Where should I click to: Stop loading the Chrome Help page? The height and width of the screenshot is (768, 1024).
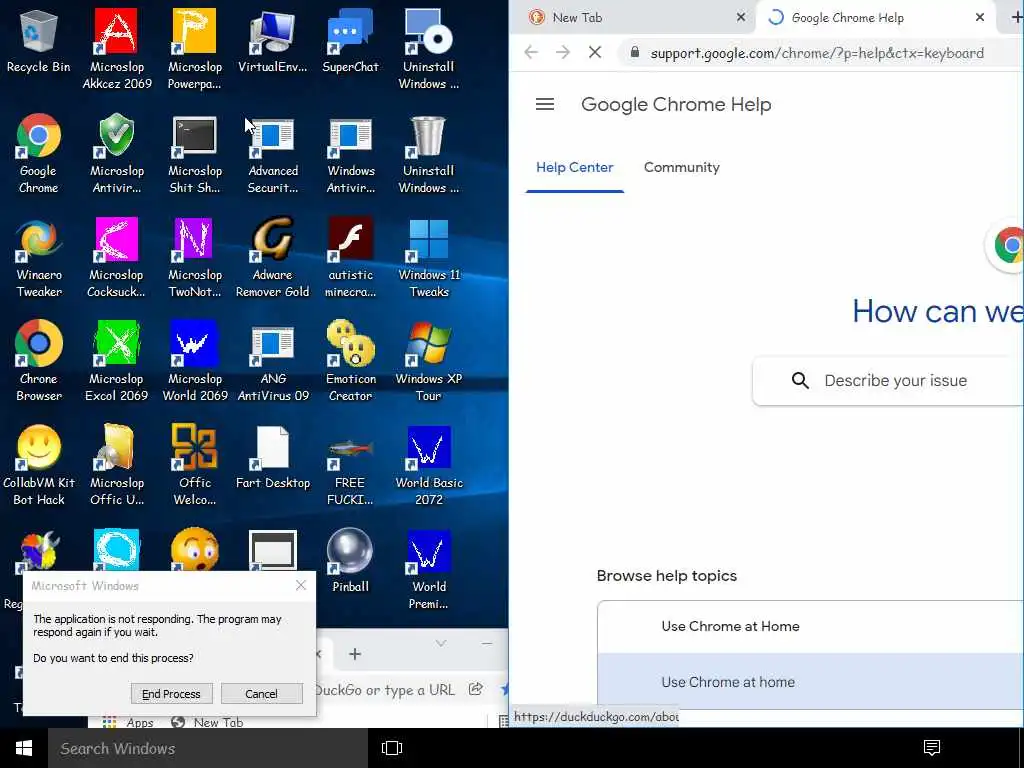(594, 52)
